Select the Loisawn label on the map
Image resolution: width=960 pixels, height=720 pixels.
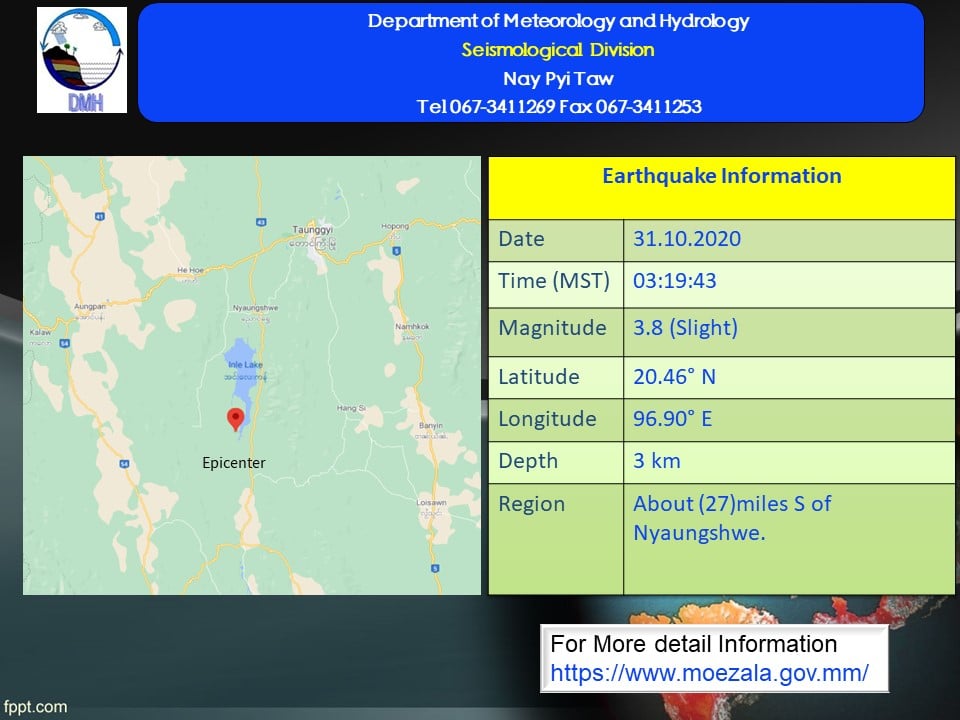coord(432,503)
